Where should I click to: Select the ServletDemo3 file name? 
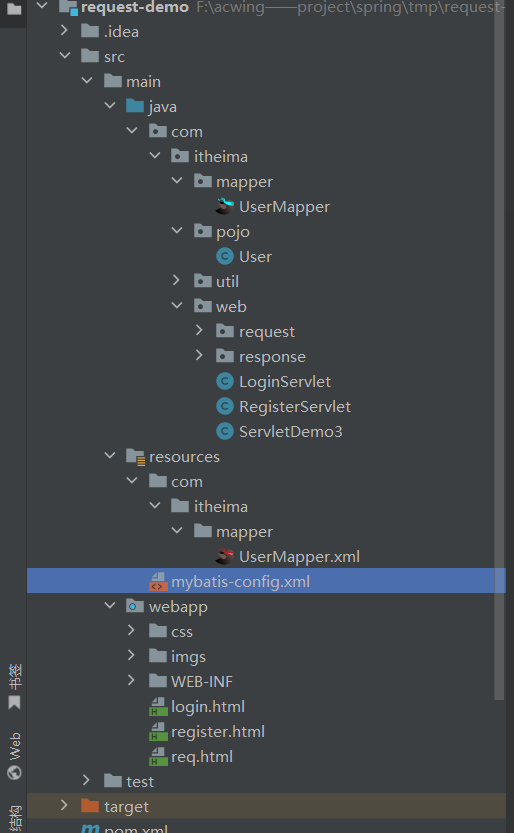click(290, 431)
